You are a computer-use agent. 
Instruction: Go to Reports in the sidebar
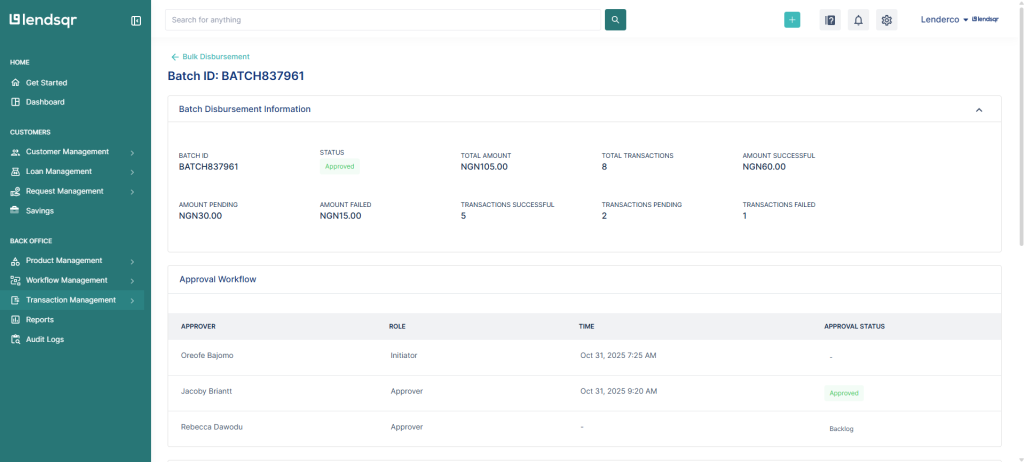pos(39,320)
